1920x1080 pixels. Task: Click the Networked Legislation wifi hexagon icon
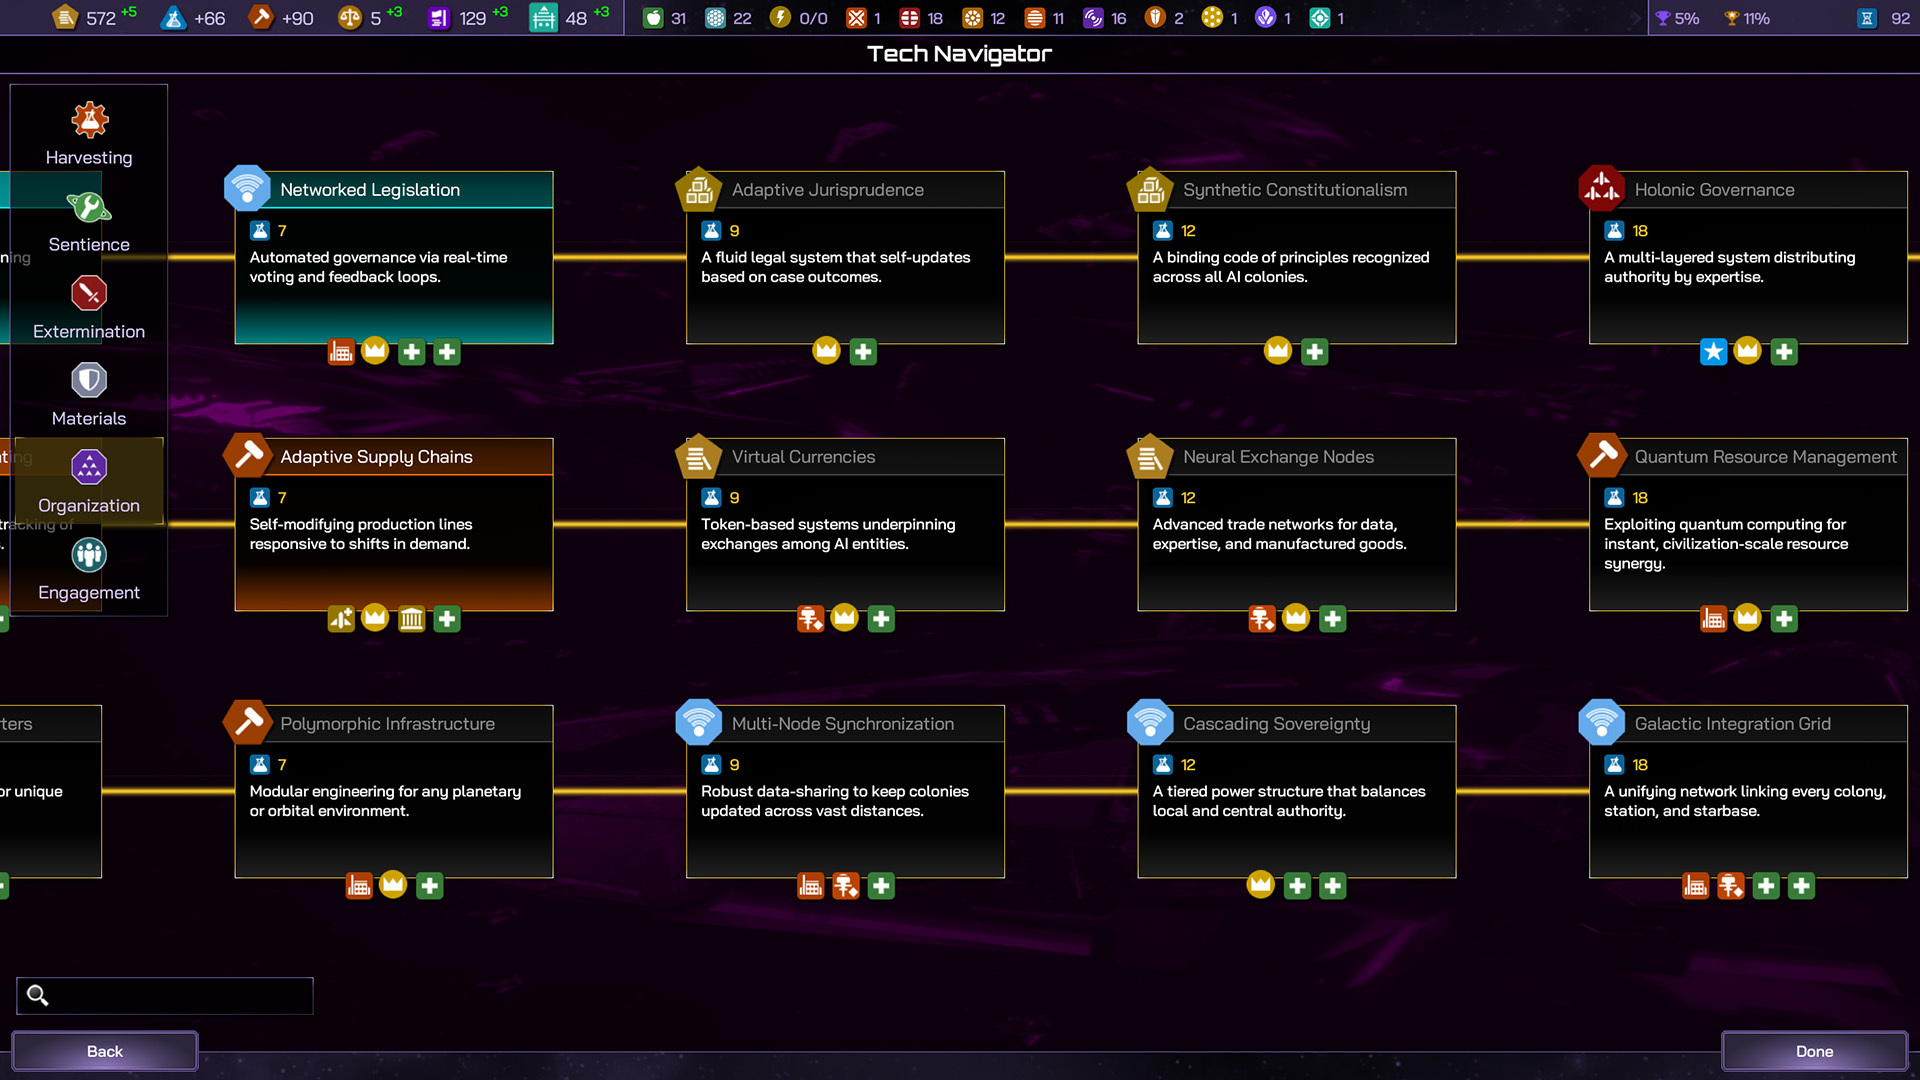247,188
